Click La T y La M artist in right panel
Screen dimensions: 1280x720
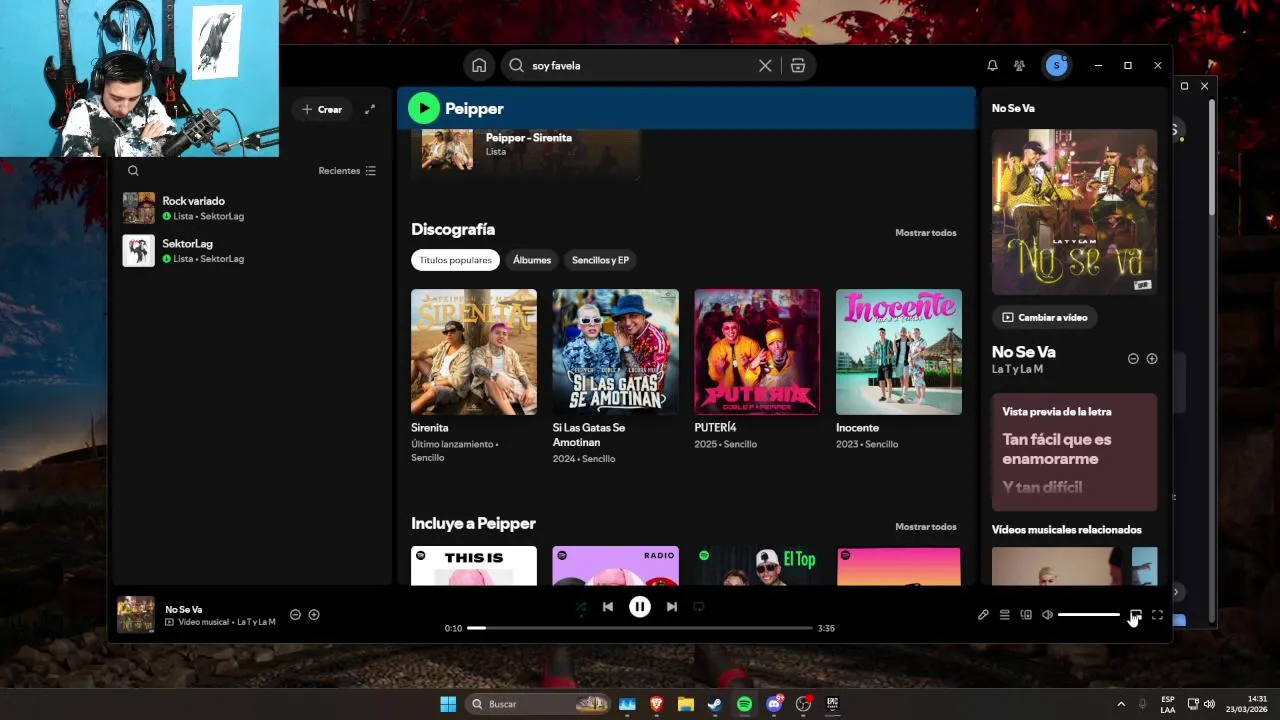(x=1017, y=369)
